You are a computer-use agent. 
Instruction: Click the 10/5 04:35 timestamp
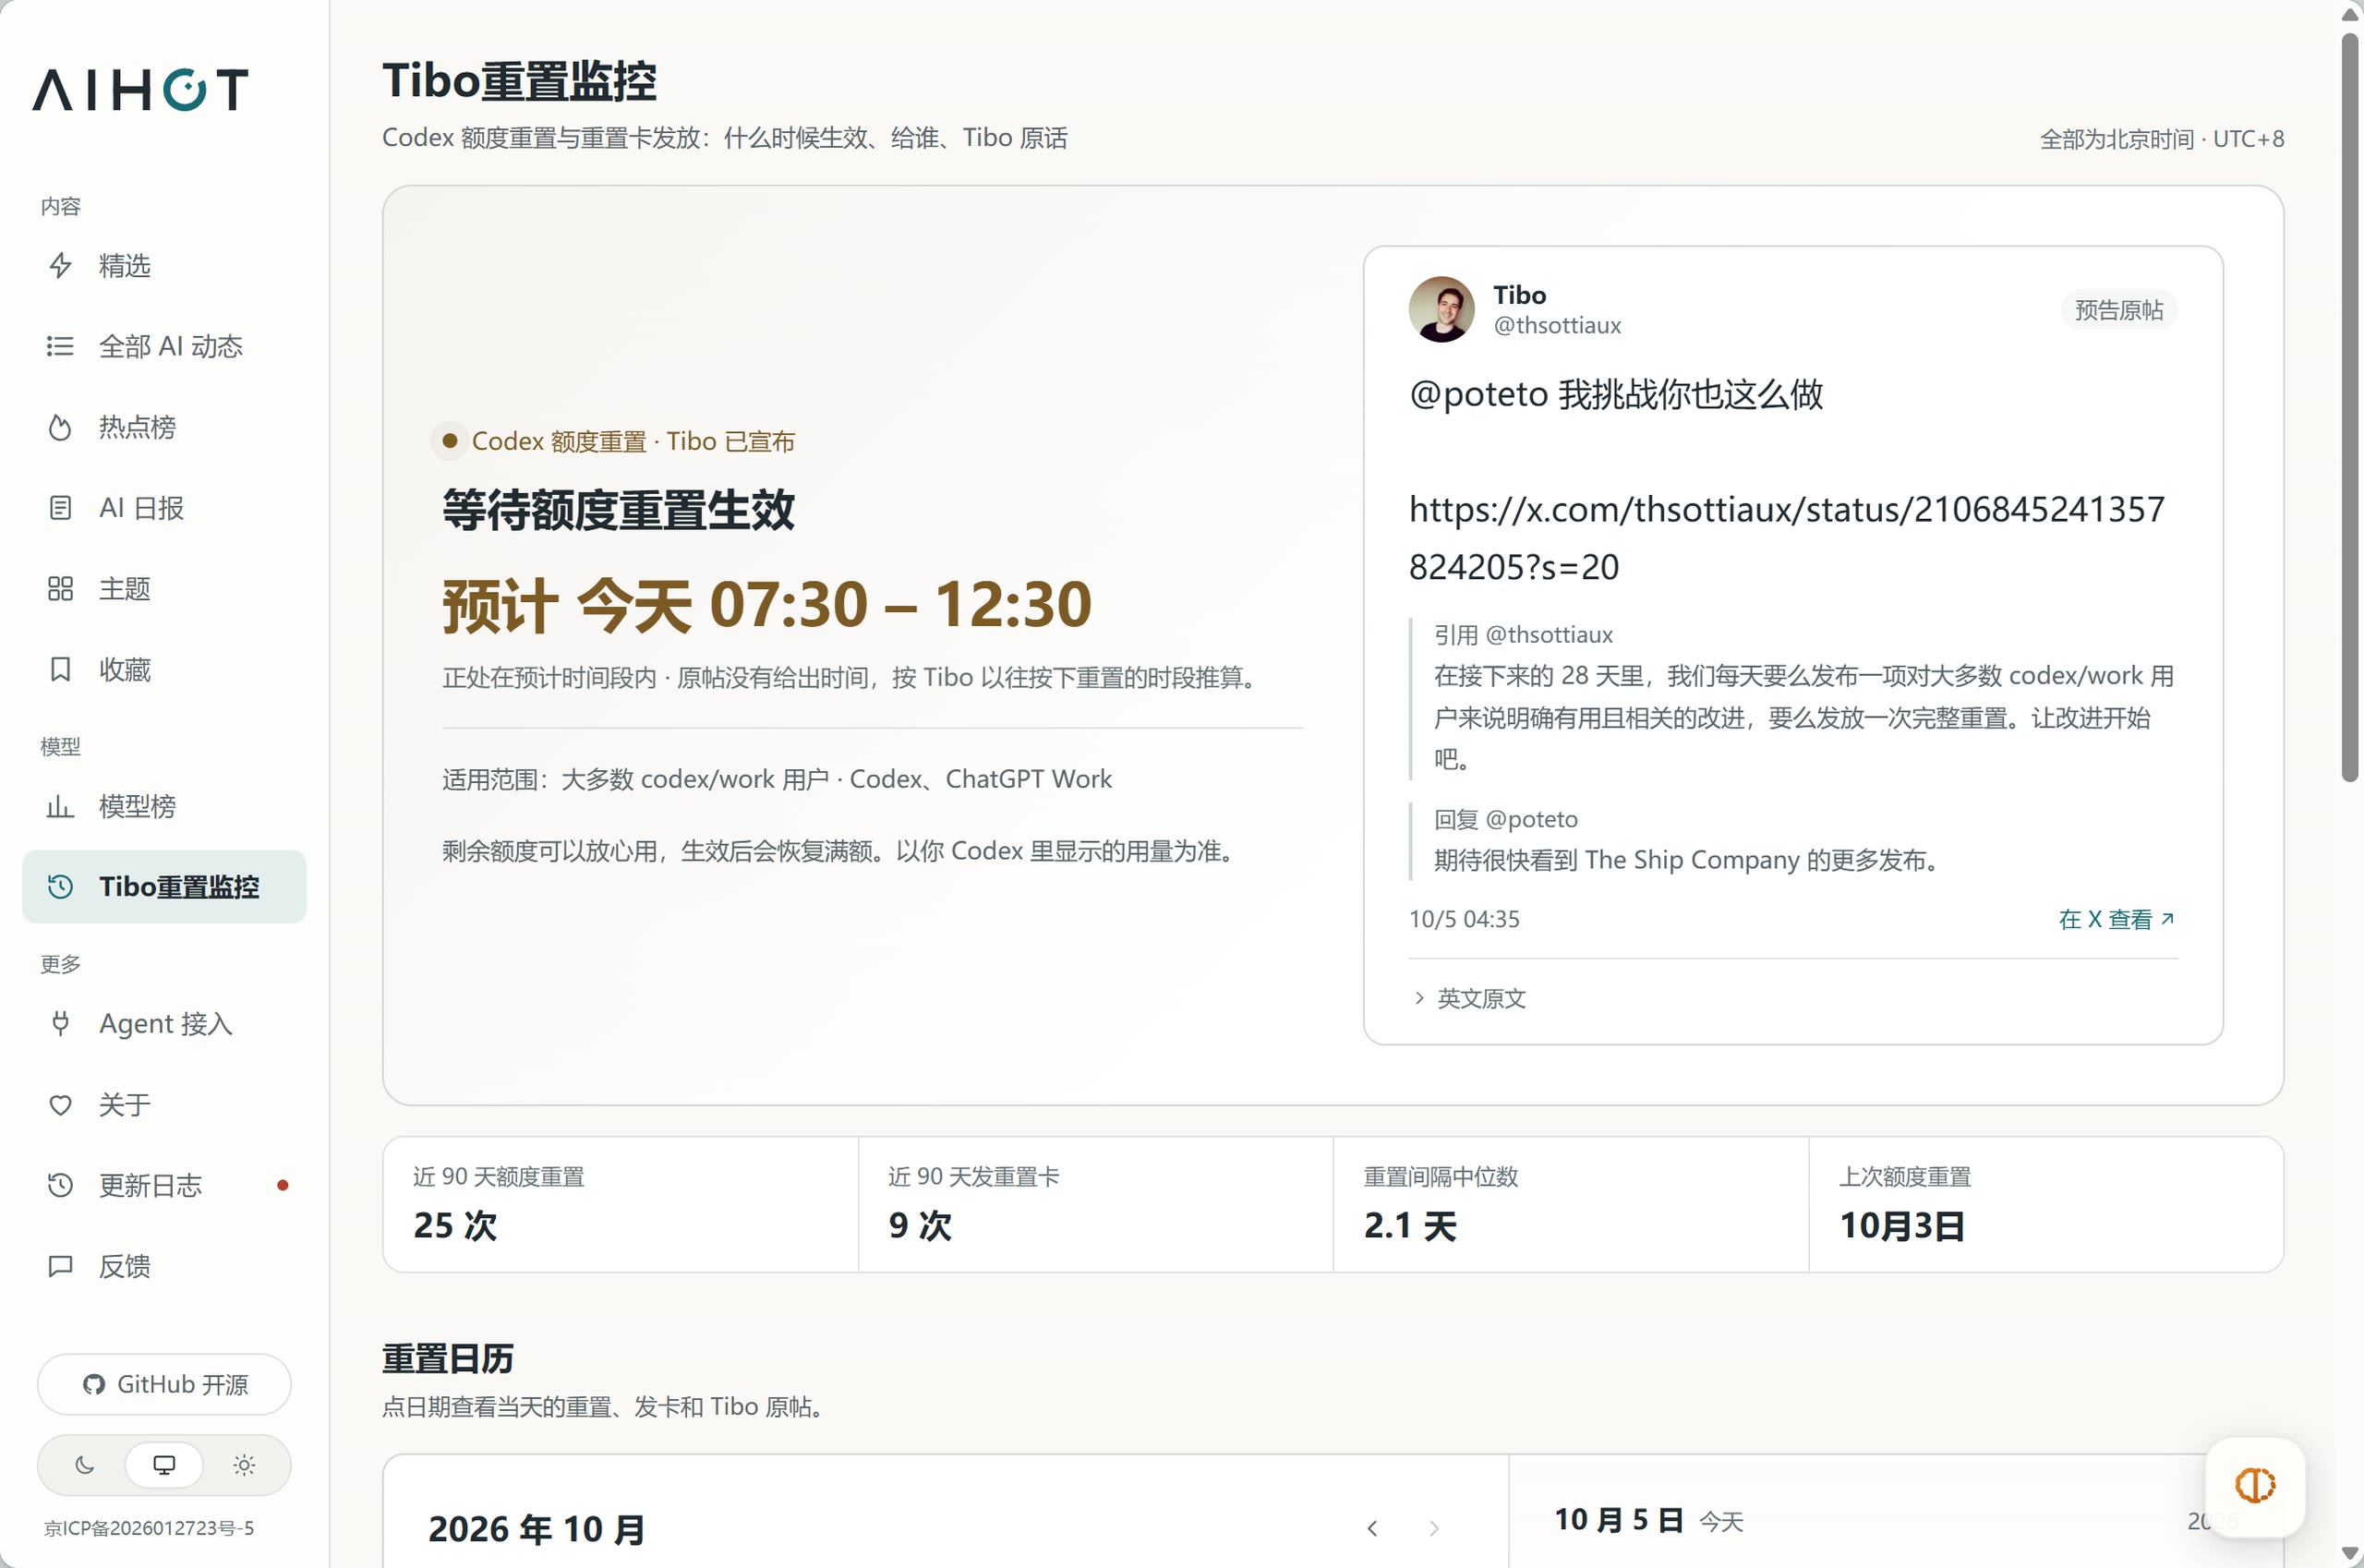(x=1464, y=919)
